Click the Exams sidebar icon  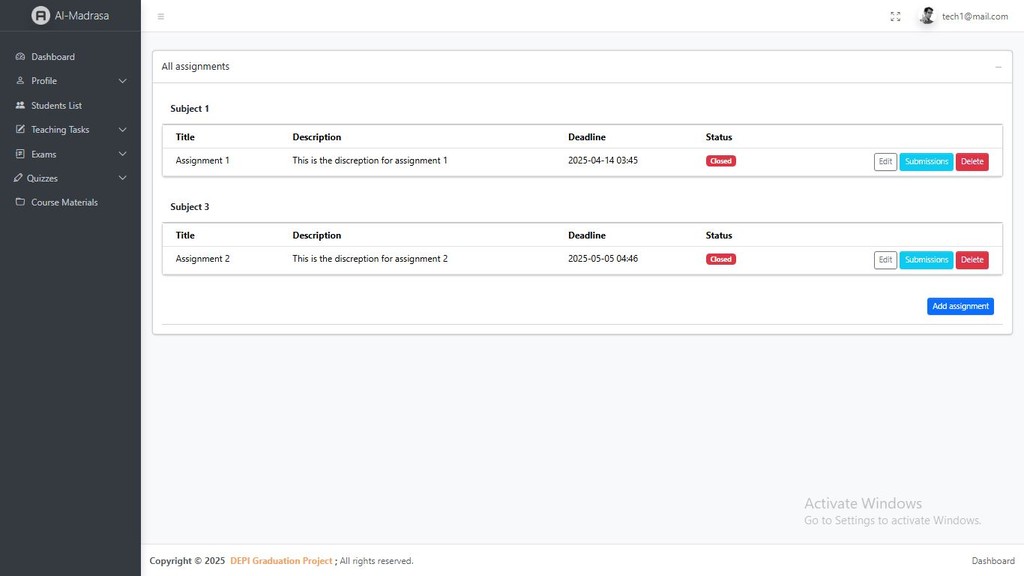point(20,154)
